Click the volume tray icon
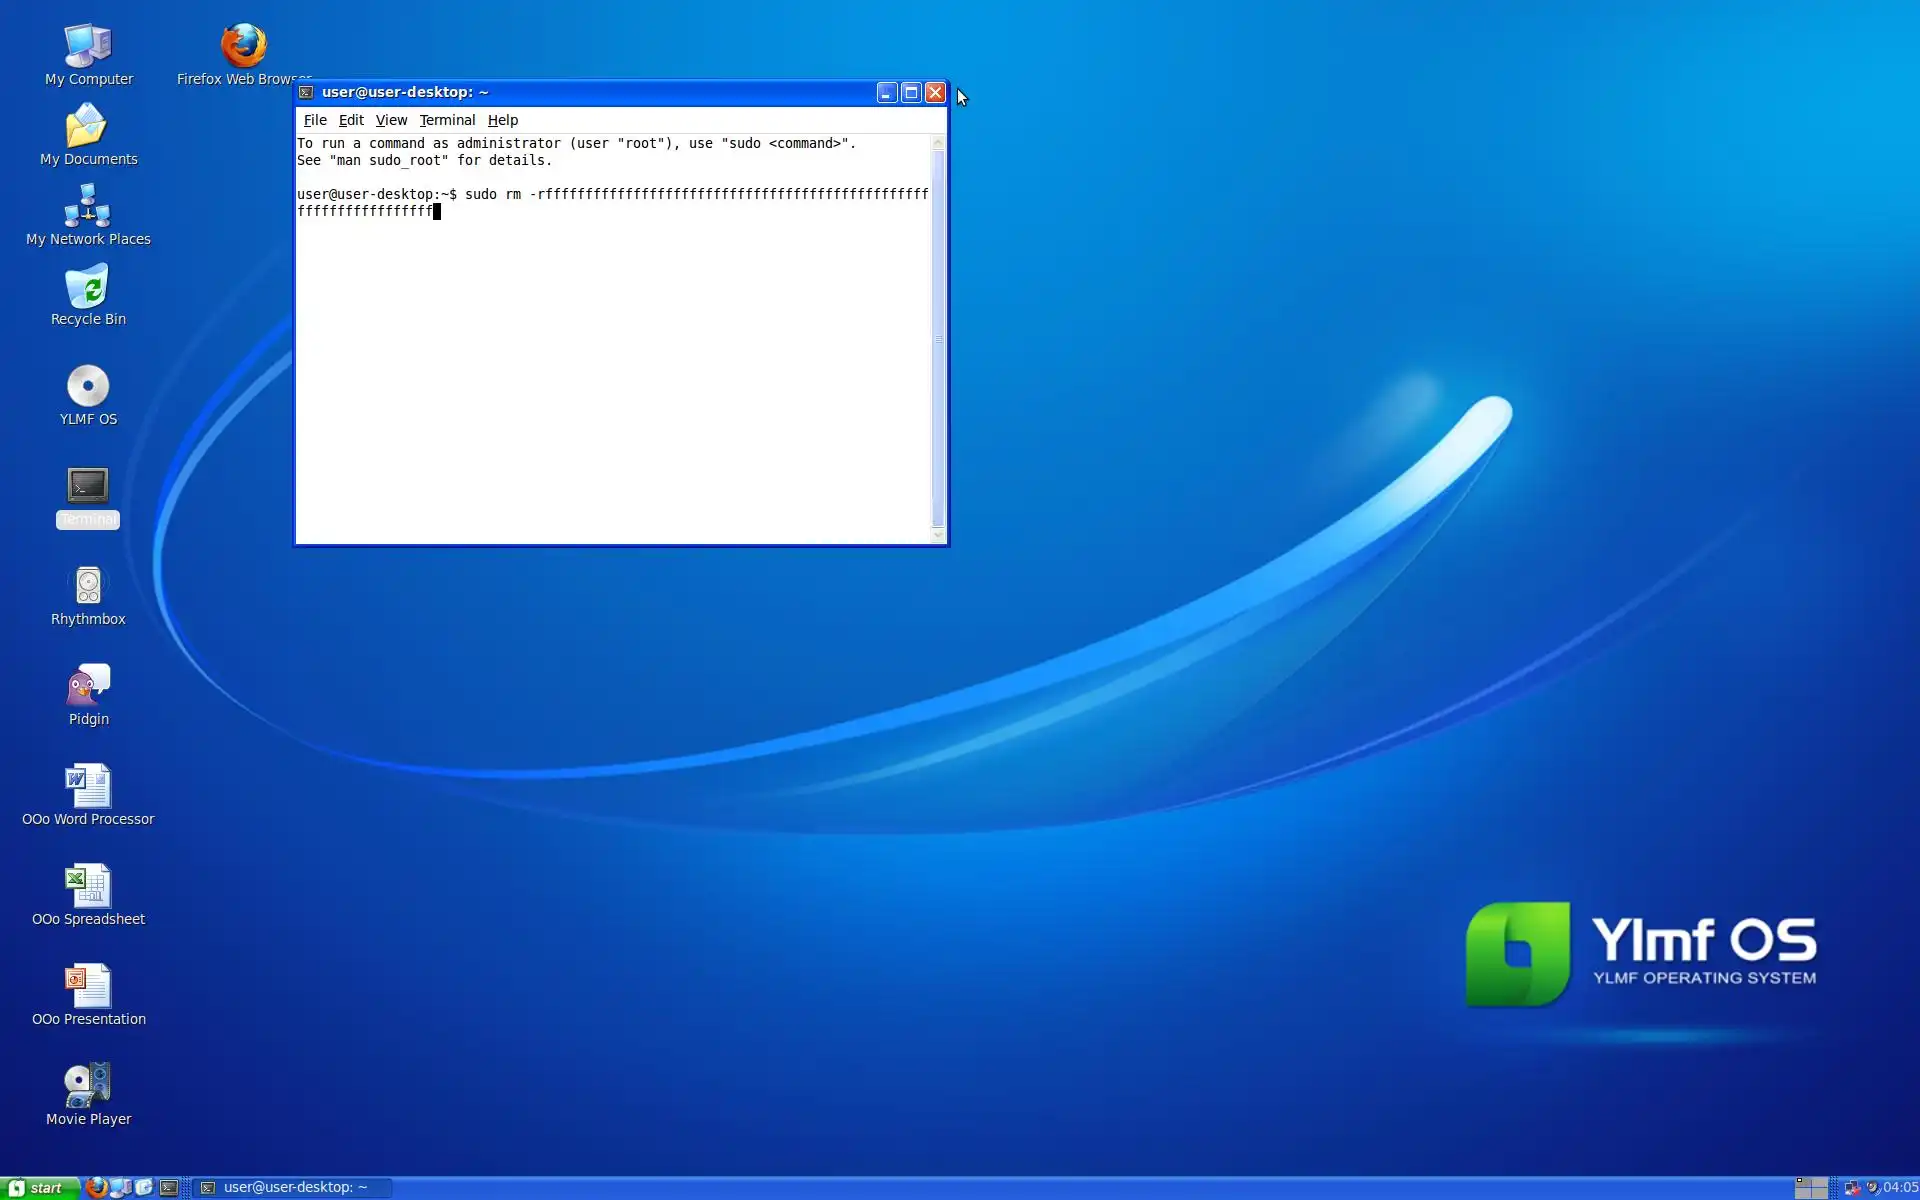 (x=1872, y=1188)
